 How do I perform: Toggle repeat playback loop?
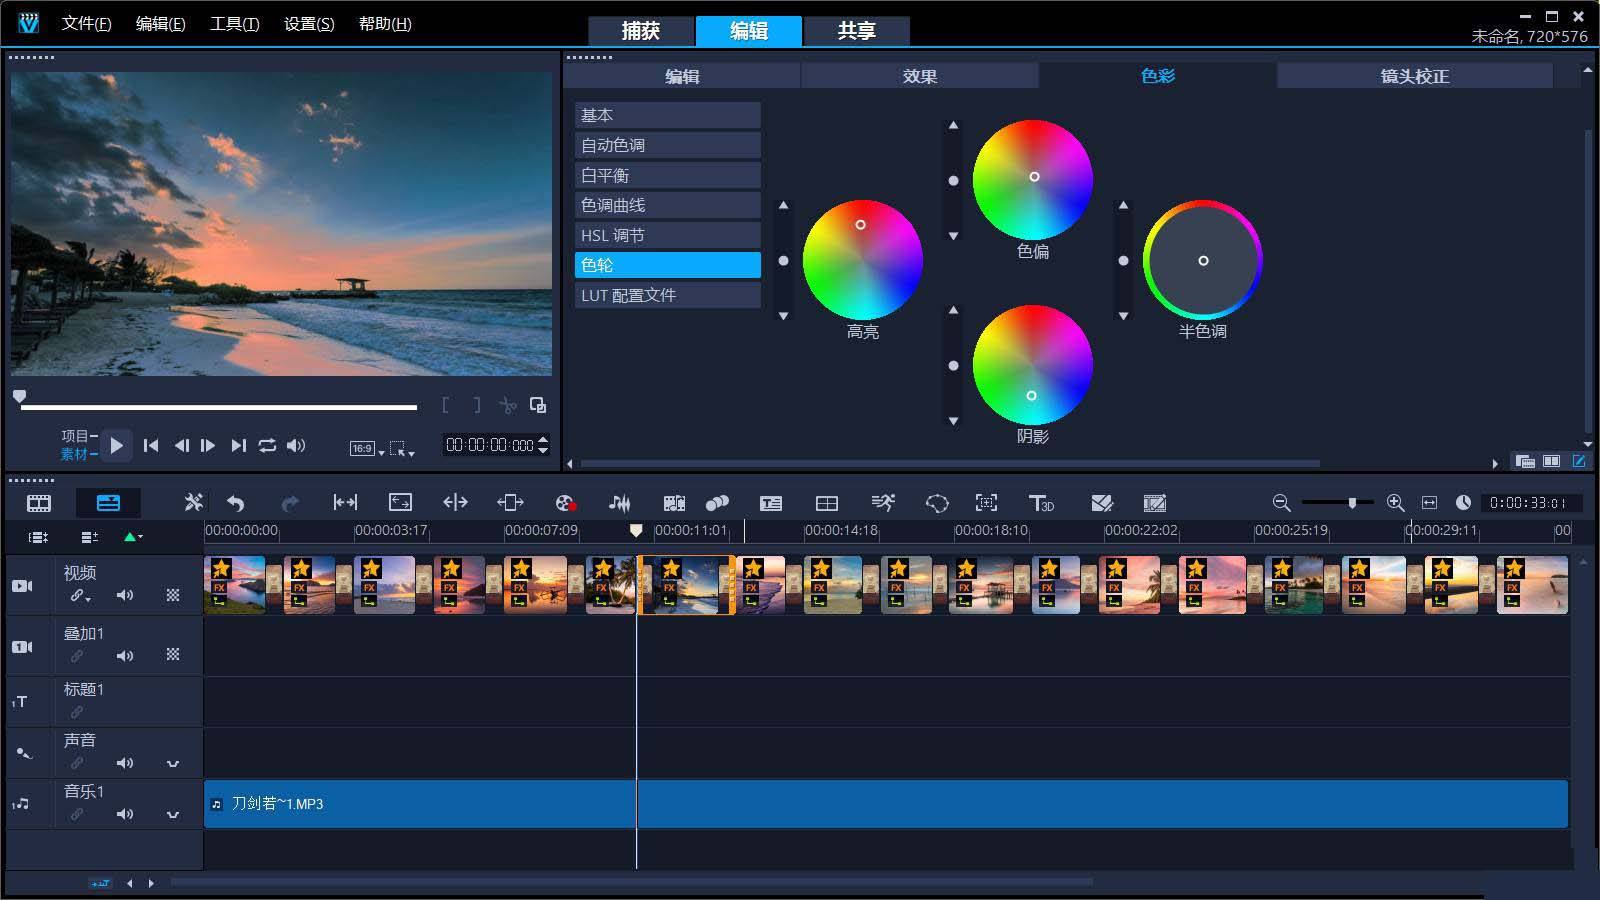[x=267, y=446]
